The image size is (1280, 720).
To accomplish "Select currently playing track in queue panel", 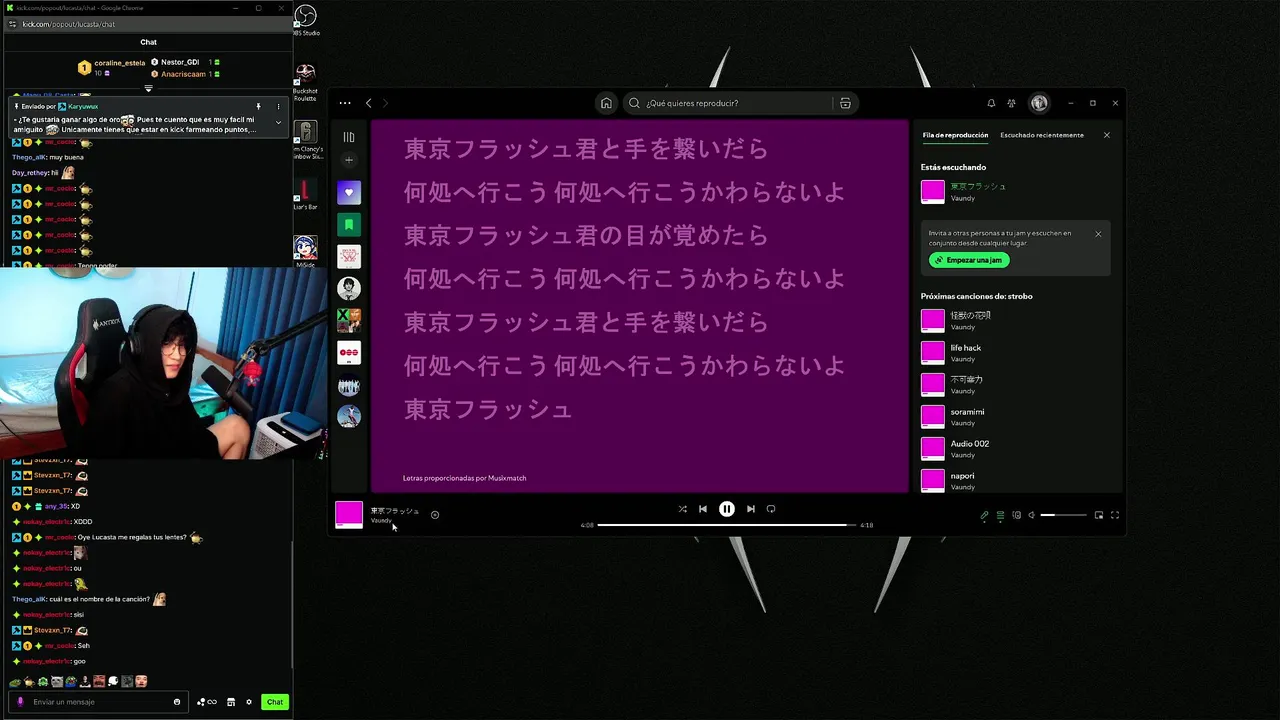I will coord(1015,191).
